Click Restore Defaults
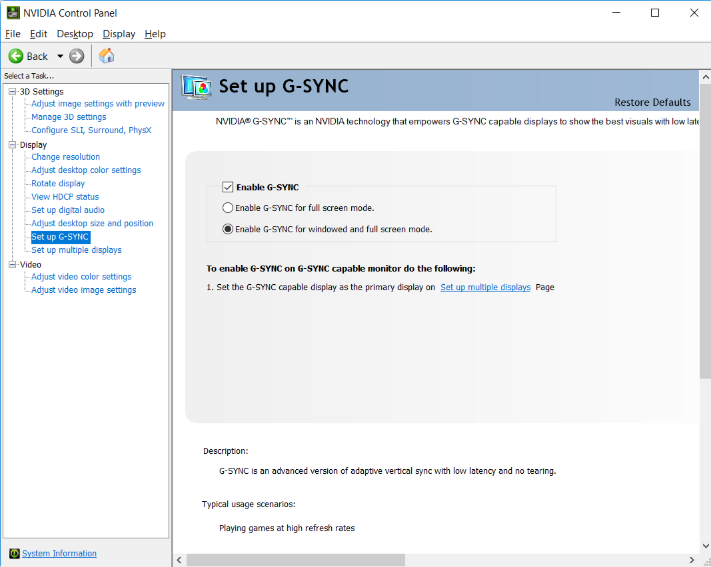Image resolution: width=711 pixels, height=567 pixels. click(653, 103)
